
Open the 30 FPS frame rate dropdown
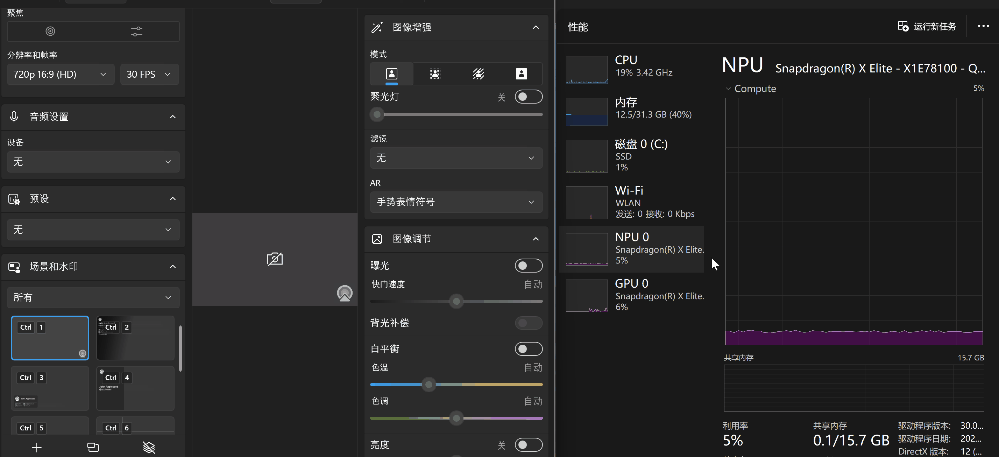(149, 75)
